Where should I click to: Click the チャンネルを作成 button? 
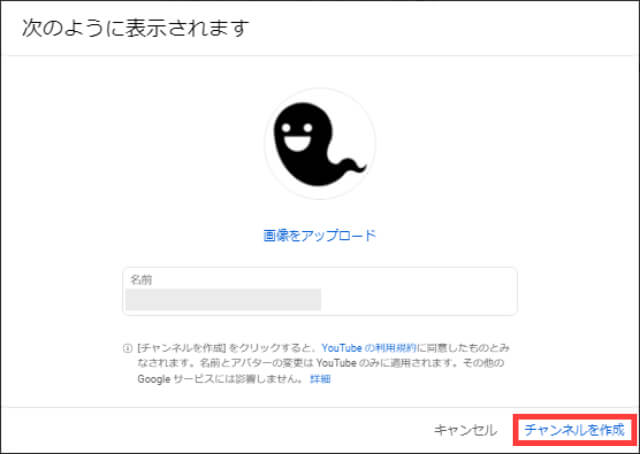pyautogui.click(x=574, y=430)
